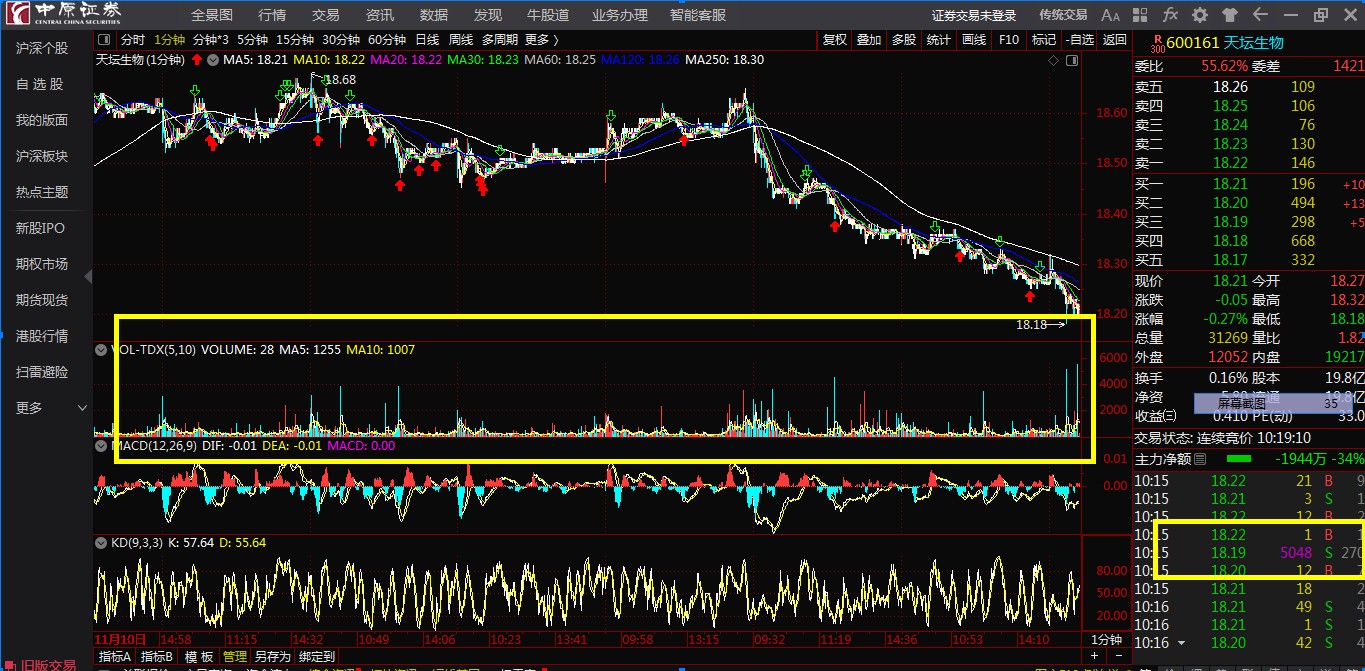Click the 传统交易 link

pos(1062,15)
